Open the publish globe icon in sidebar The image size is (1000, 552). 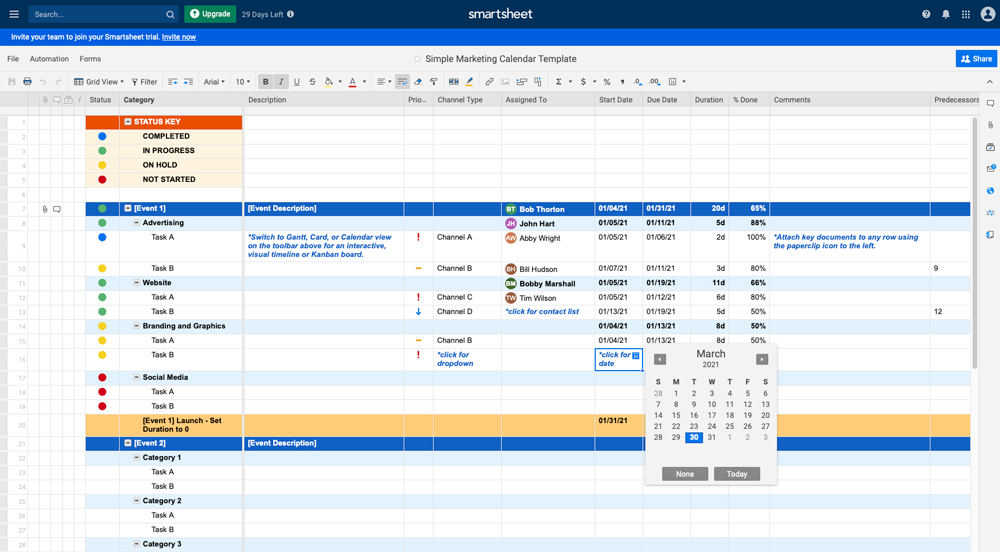[x=990, y=191]
